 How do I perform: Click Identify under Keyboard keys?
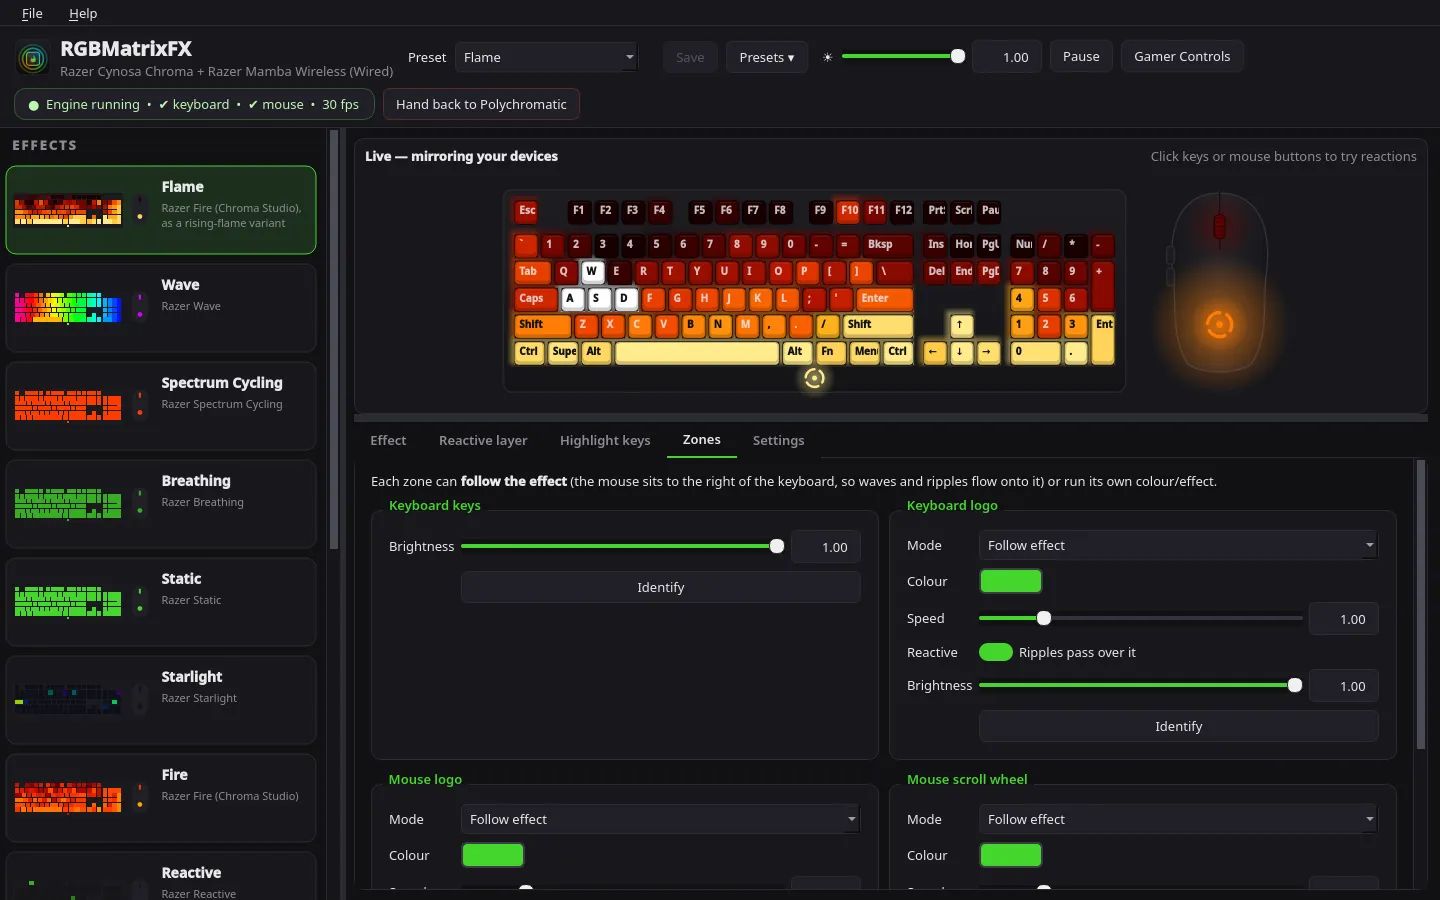(661, 587)
